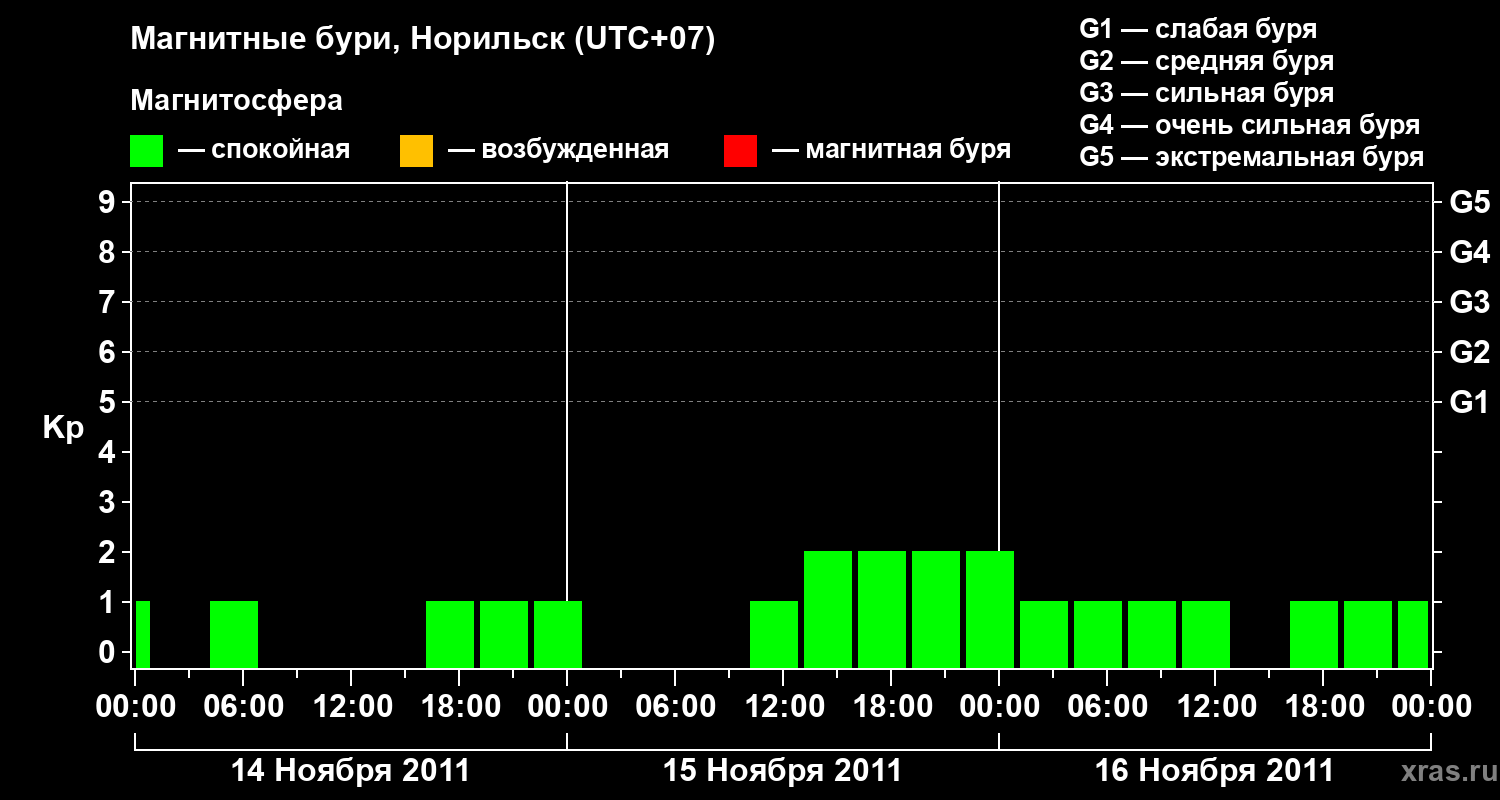Click the '06:00' time label for 15 Ноября
Viewport: 1500px width, 800px height.
(675, 707)
